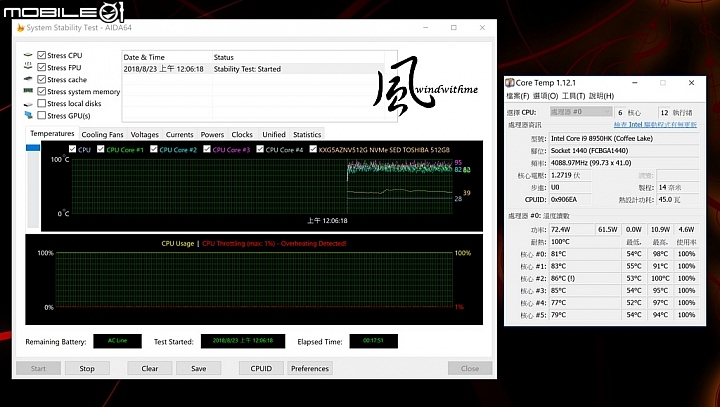Toggle the TOSHIBA 512GB NVMe graph checkbox
Image resolution: width=720 pixels, height=407 pixels.
point(313,149)
